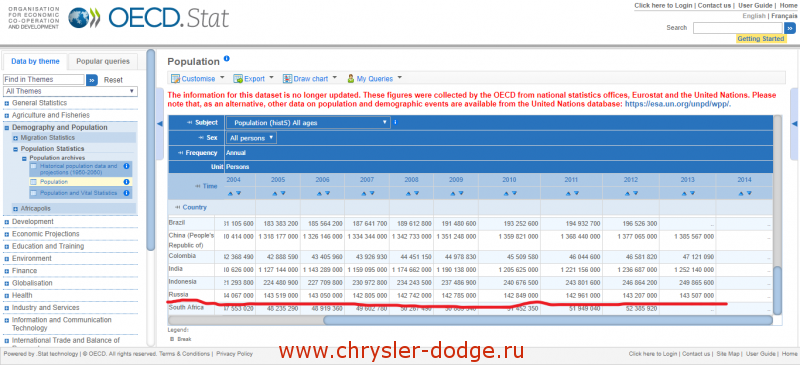The height and width of the screenshot is (365, 800).
Task: Open the top User Guide link
Action: point(756,6)
